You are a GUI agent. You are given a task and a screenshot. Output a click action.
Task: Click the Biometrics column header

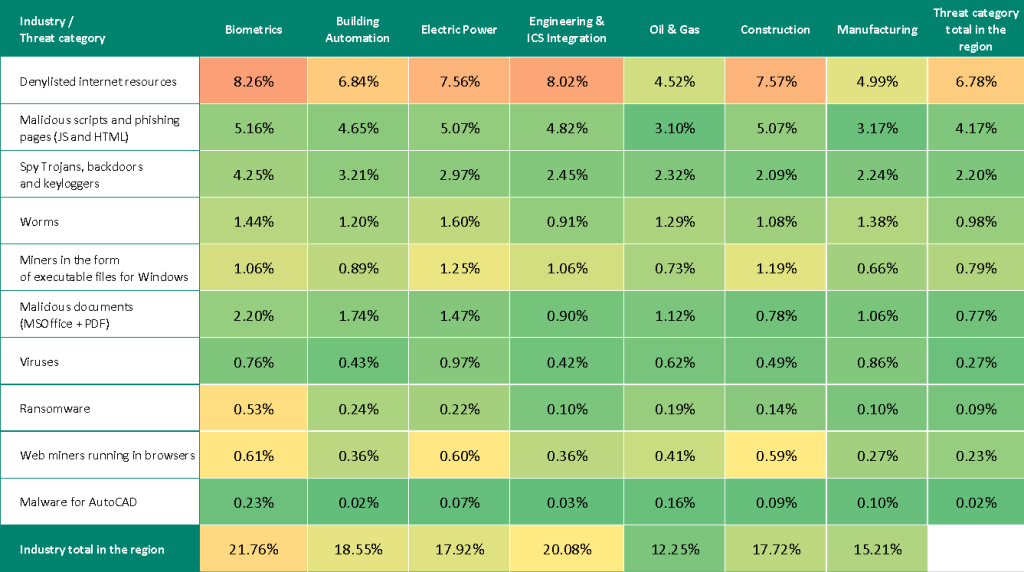253,30
